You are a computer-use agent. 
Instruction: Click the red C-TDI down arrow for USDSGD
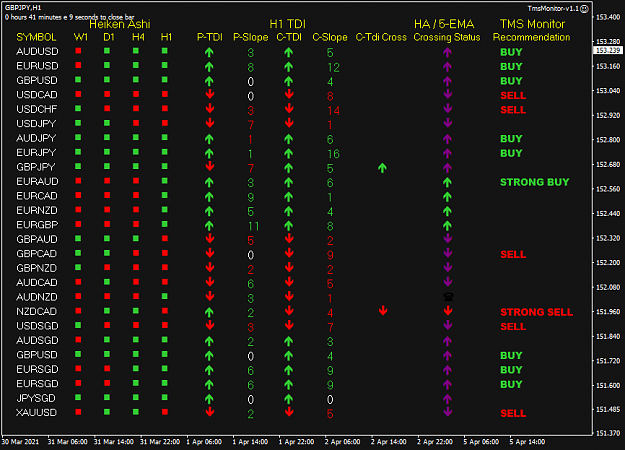[289, 325]
